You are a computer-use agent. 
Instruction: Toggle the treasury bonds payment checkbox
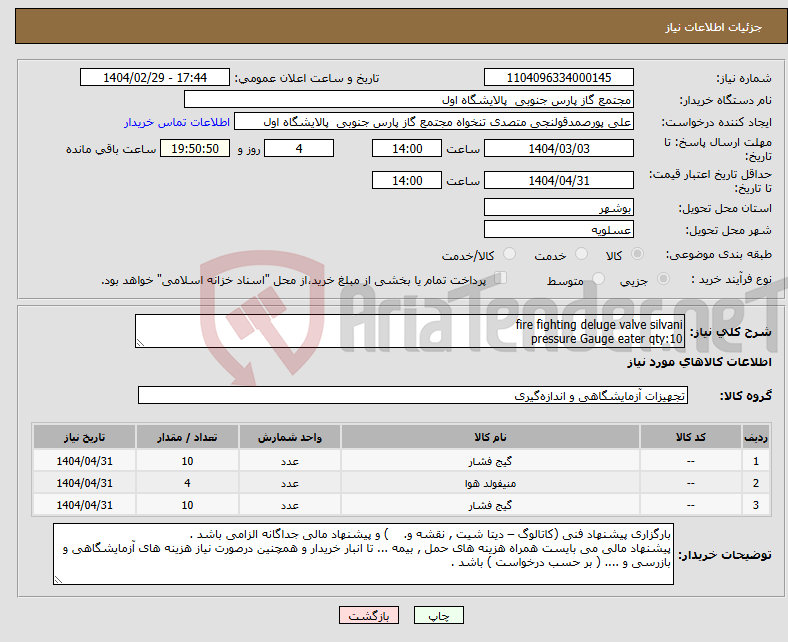tap(501, 278)
